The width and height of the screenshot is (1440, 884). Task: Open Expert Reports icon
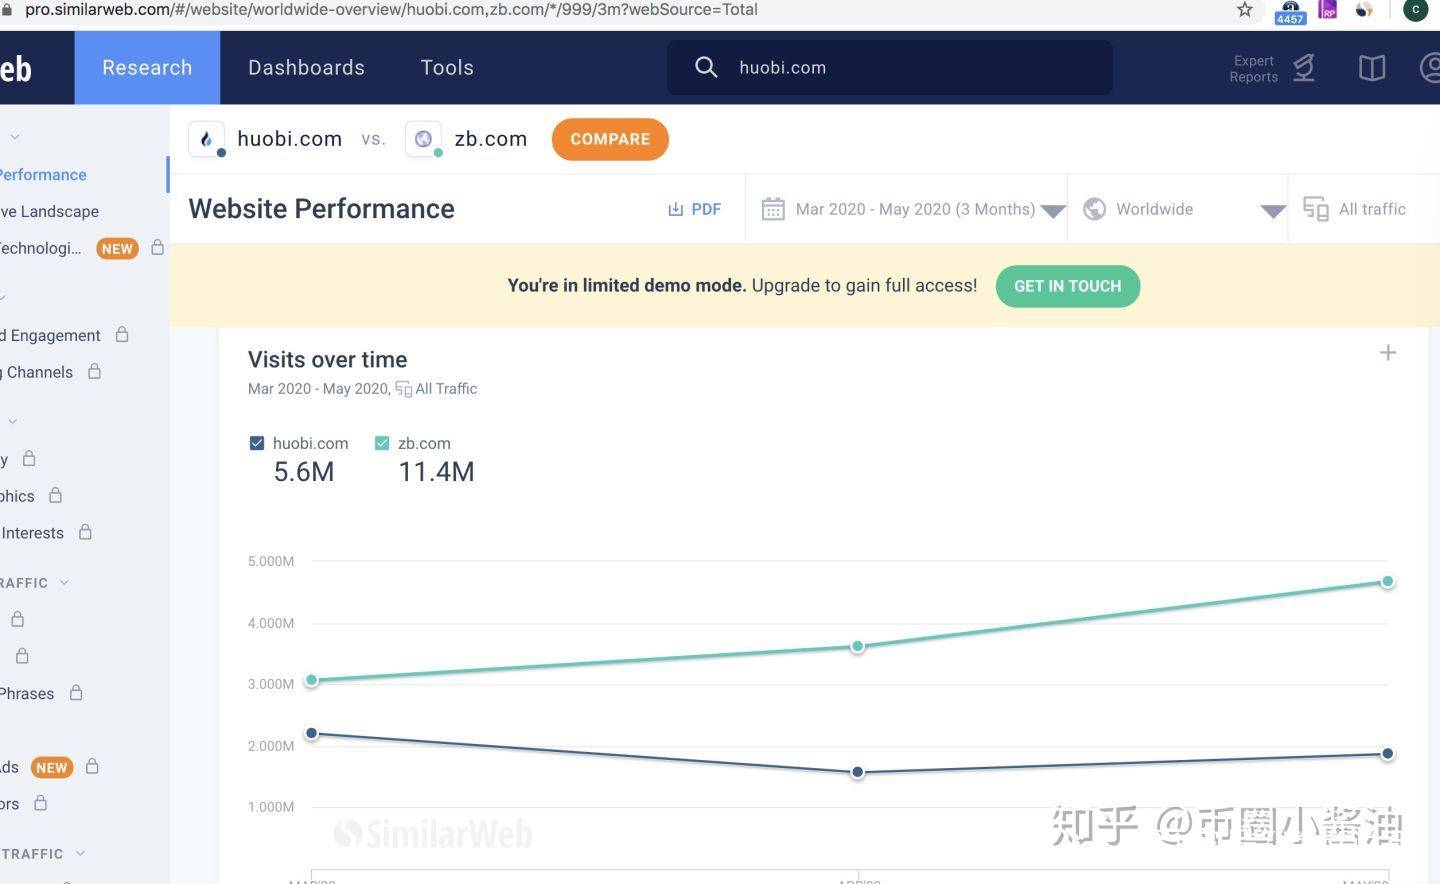coord(1303,68)
